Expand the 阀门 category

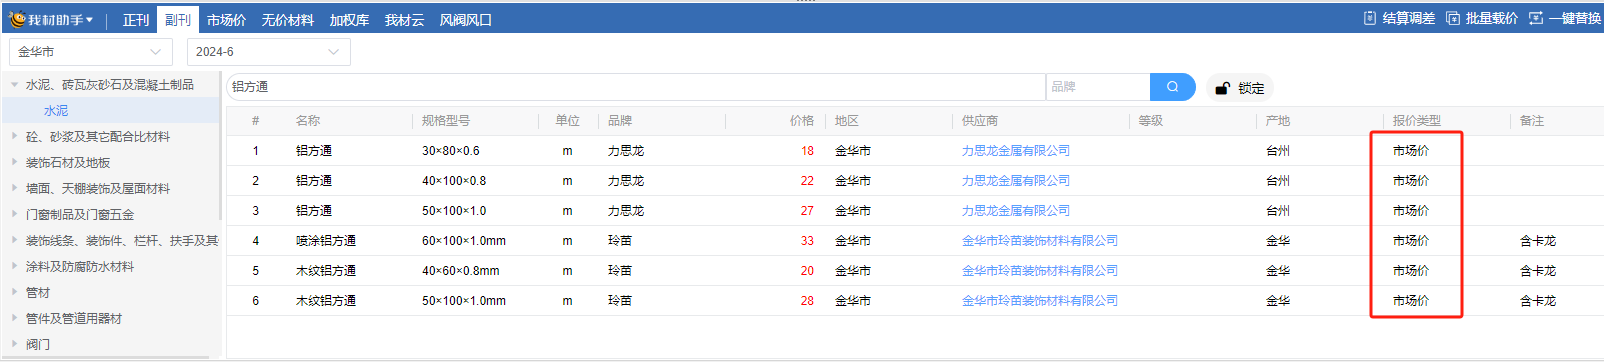point(14,345)
